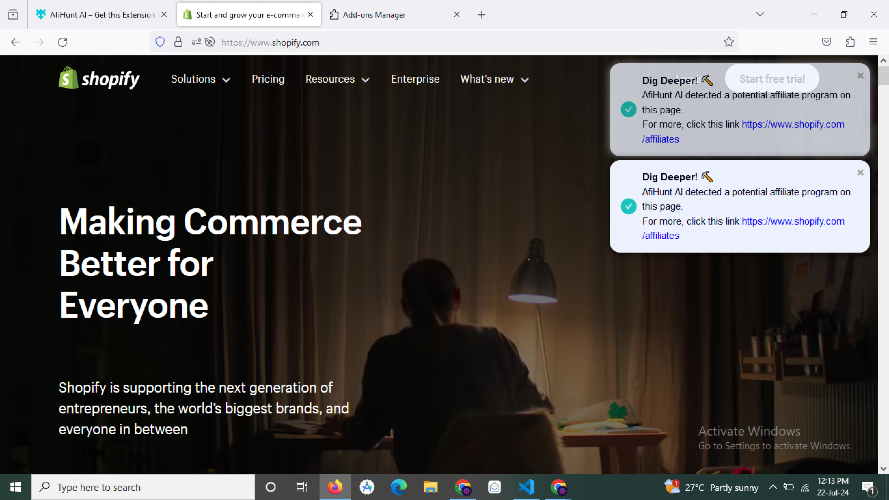Reload the page with the refresh icon

pyautogui.click(x=62, y=42)
